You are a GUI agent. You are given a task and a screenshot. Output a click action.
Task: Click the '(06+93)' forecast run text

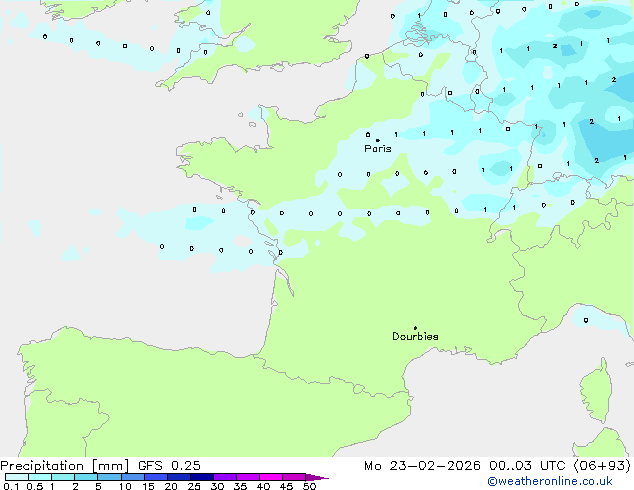pyautogui.click(x=602, y=466)
